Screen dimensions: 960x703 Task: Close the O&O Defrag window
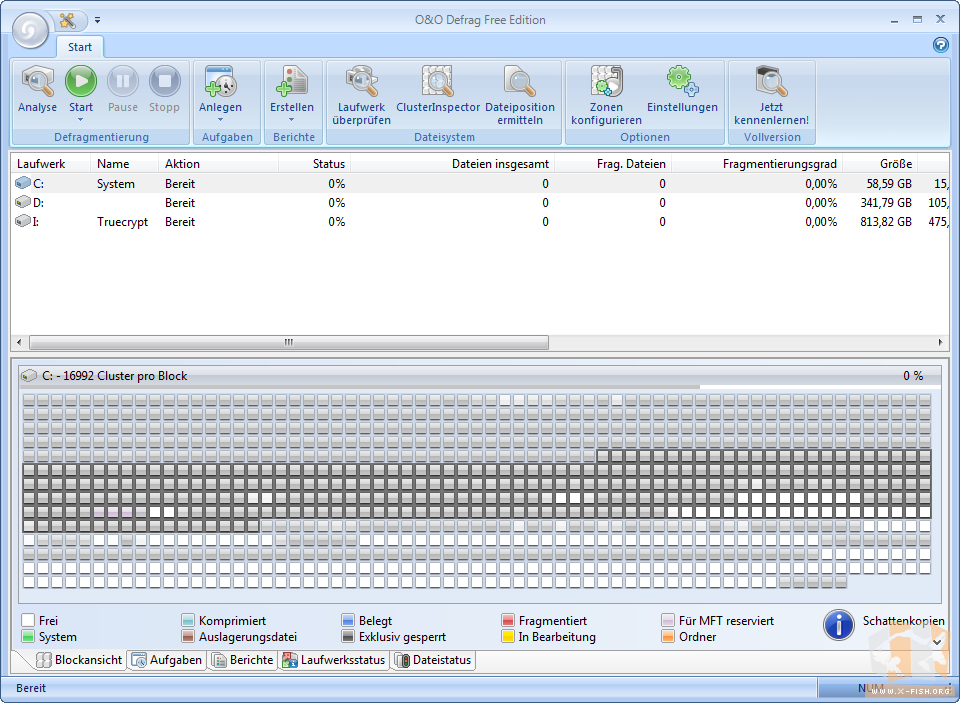pyautogui.click(x=940, y=20)
